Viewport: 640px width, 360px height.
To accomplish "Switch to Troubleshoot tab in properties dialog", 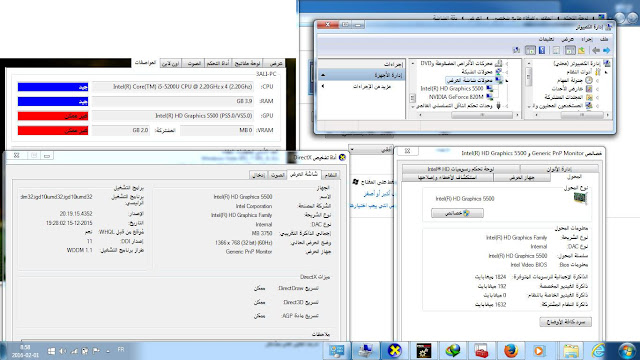I will (x=447, y=178).
